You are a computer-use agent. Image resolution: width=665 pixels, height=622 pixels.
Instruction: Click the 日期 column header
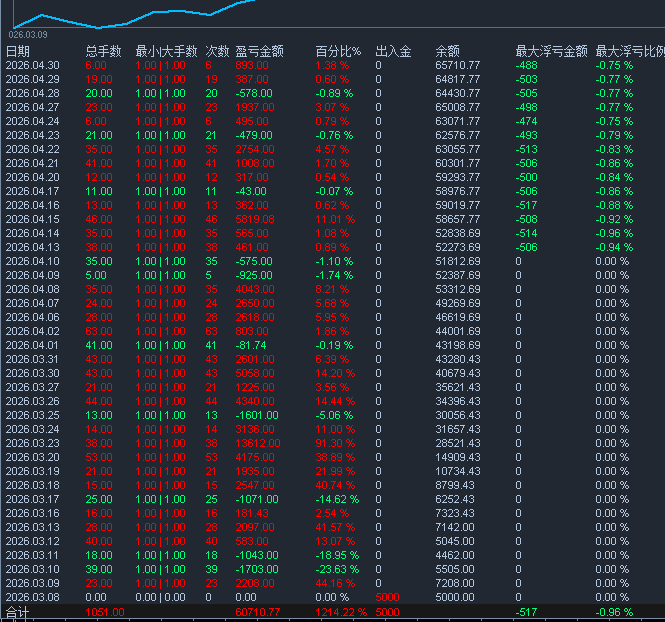(18, 51)
